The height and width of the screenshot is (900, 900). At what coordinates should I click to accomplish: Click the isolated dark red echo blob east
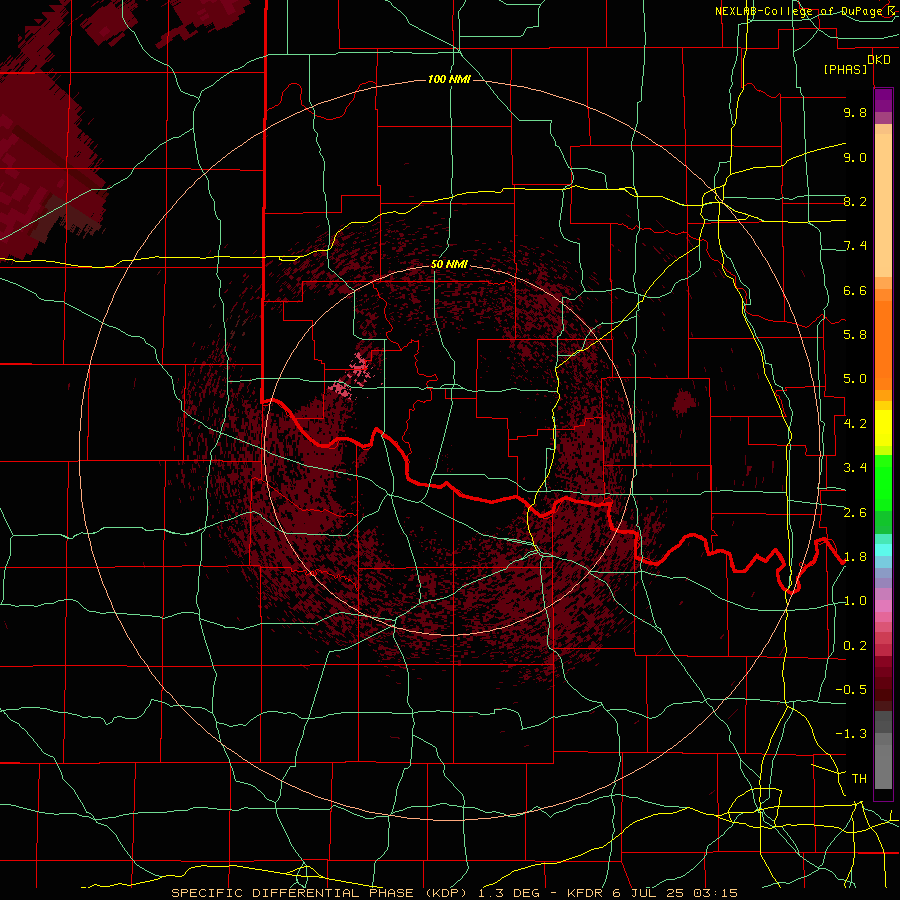click(684, 401)
